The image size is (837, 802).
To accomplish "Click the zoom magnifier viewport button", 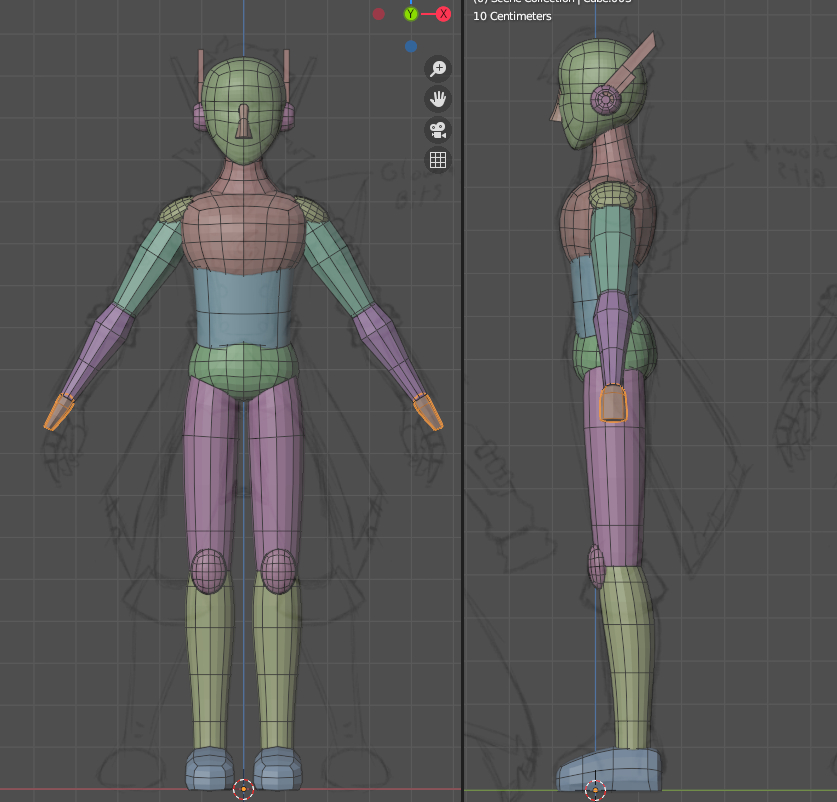I will point(438,68).
